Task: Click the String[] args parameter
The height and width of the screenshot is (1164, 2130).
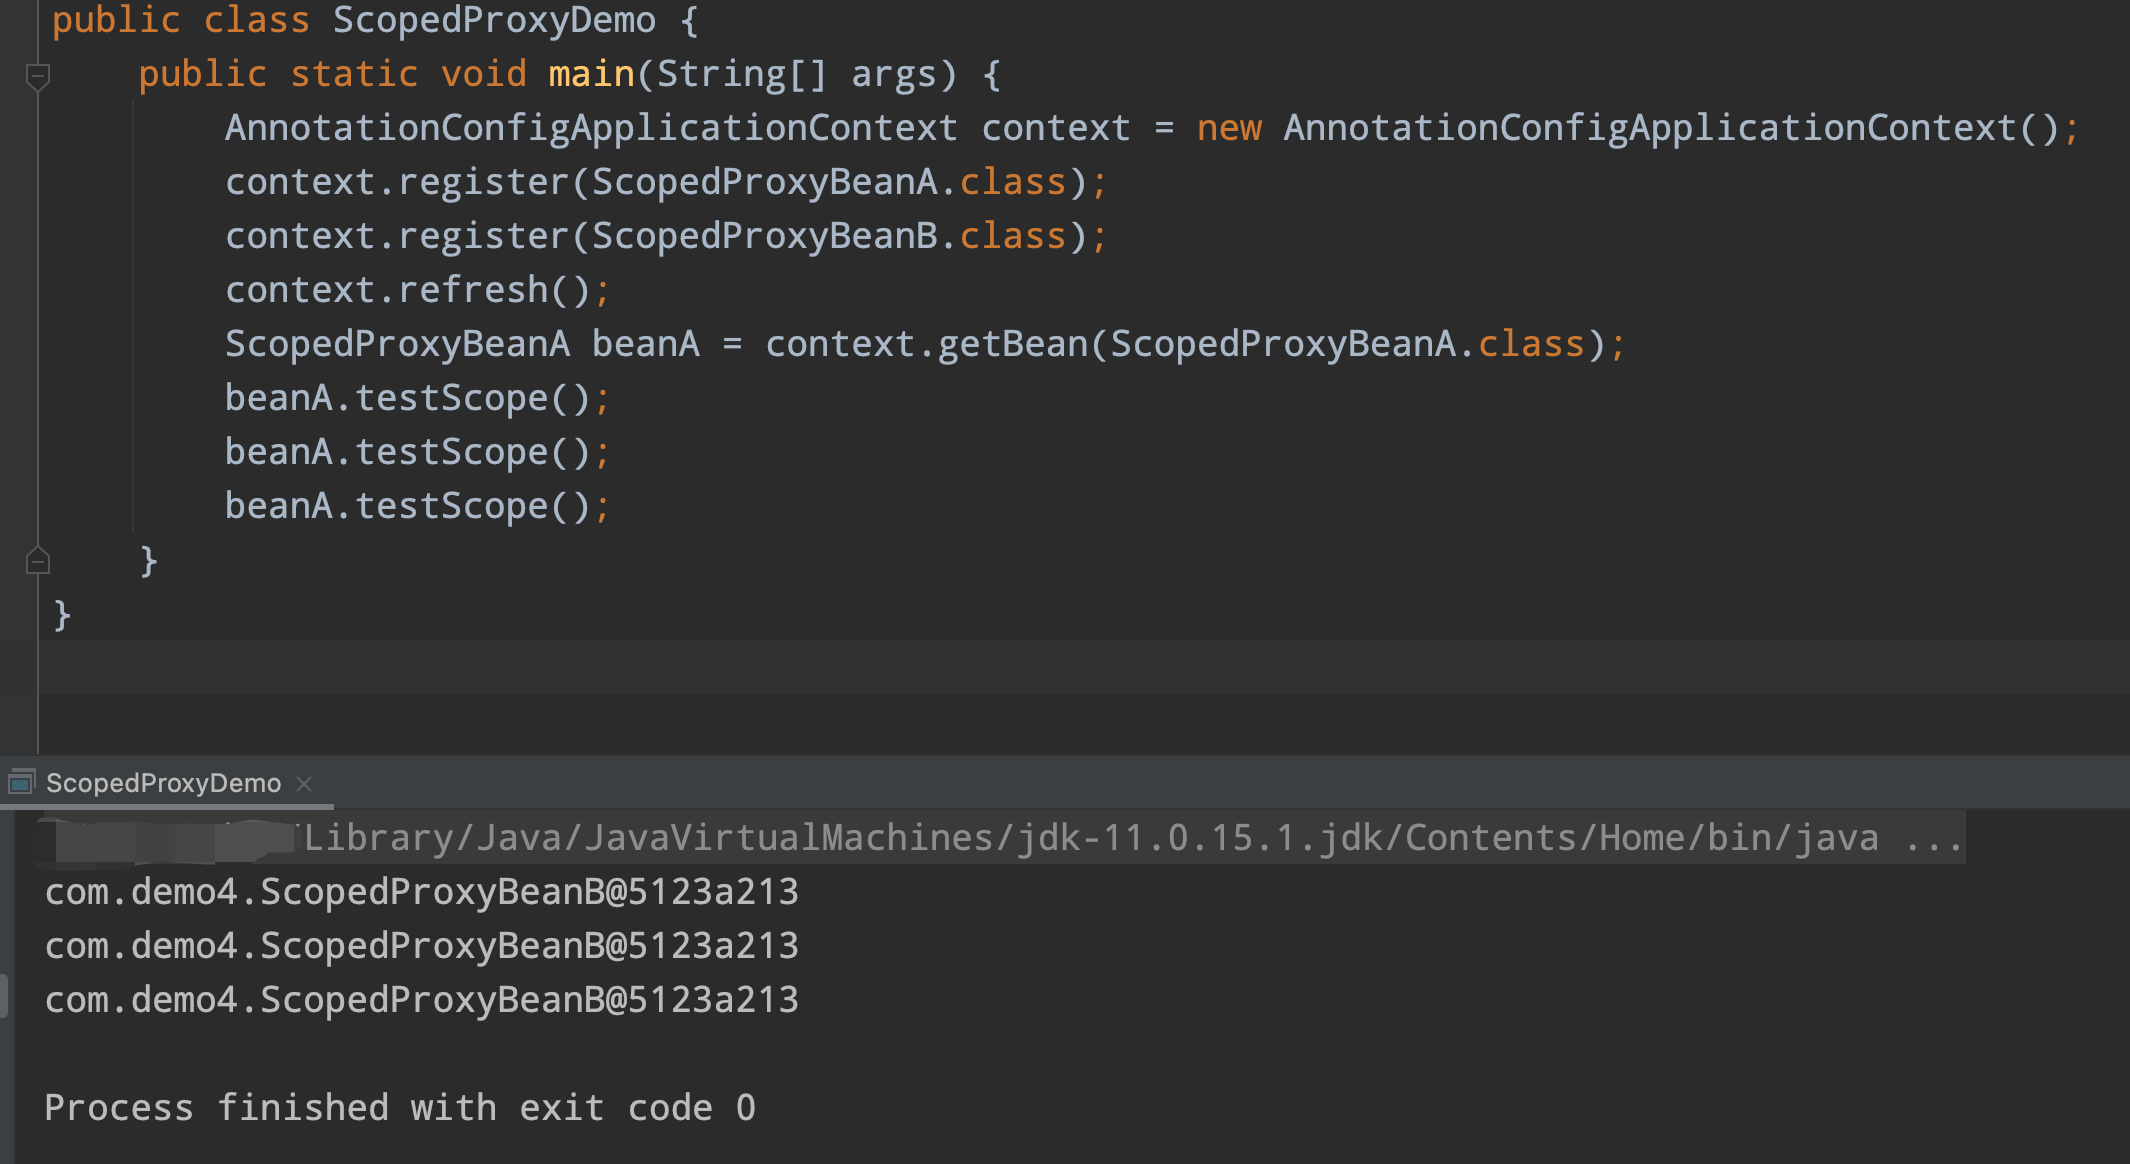Action: (796, 74)
